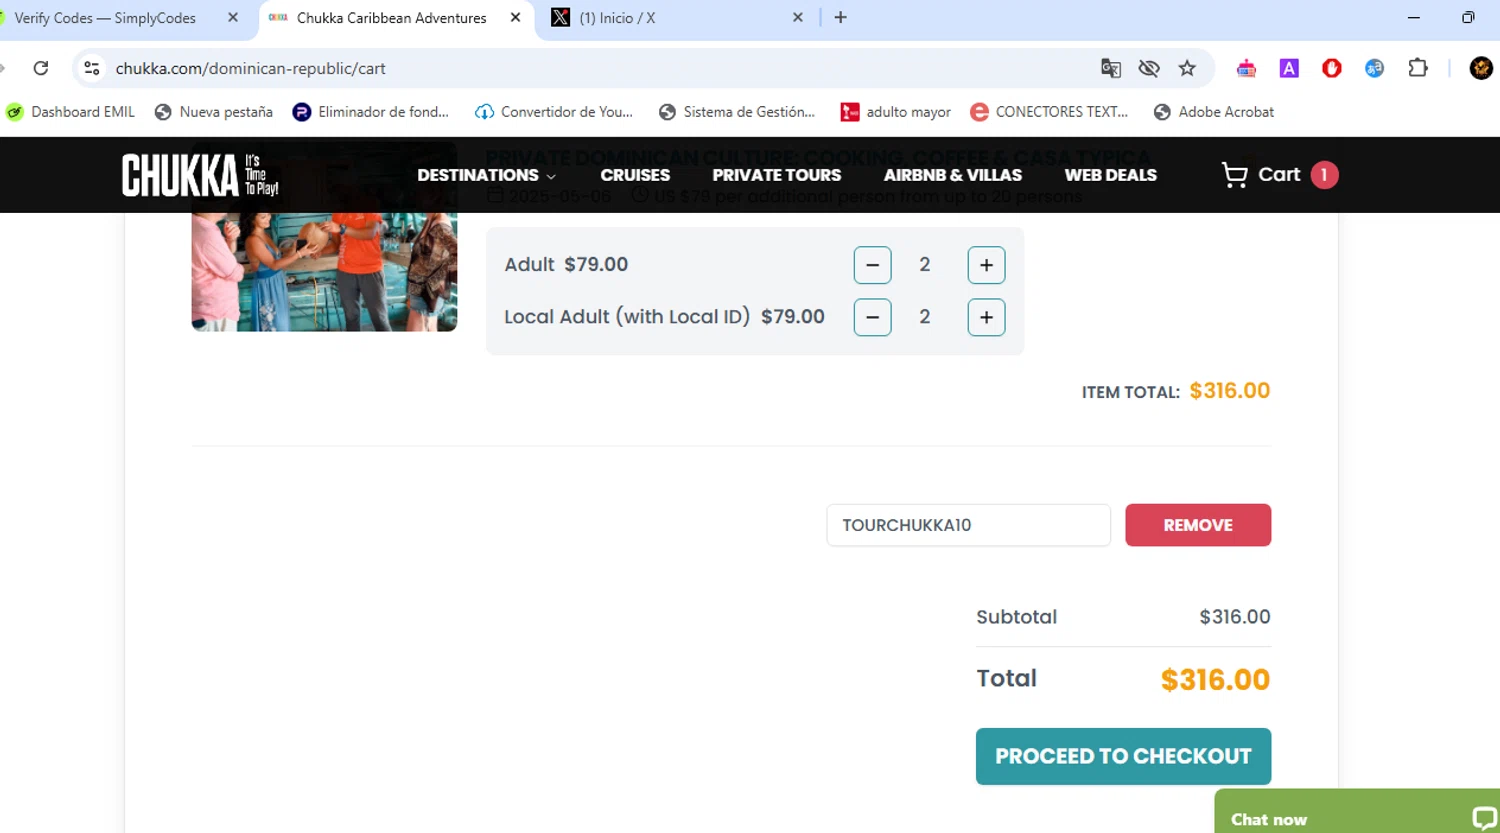Open the pink robot extension icon

[x=1246, y=68]
